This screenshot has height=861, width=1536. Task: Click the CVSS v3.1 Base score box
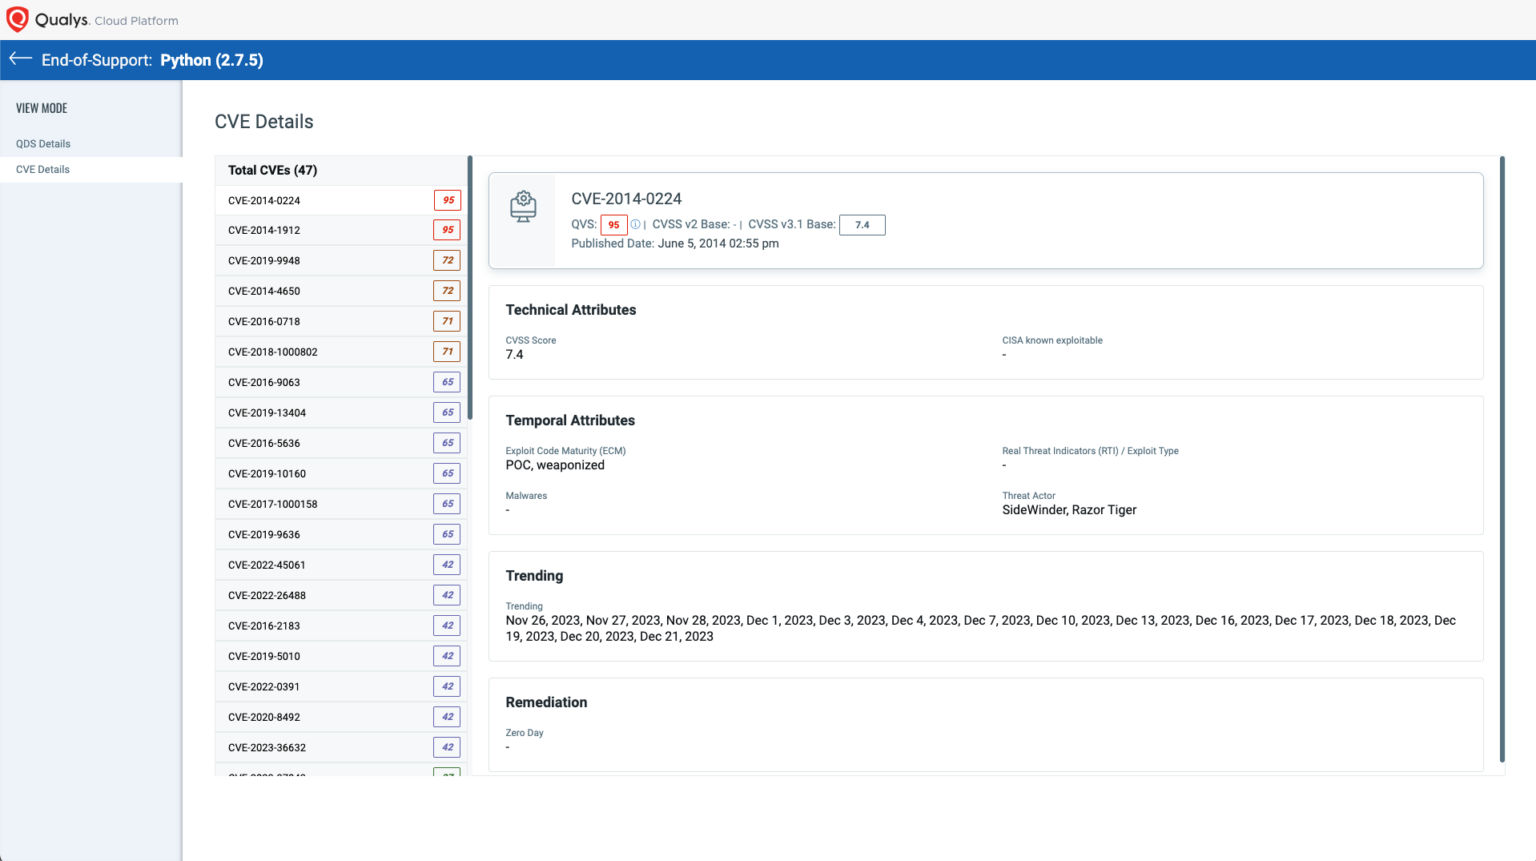tap(861, 224)
